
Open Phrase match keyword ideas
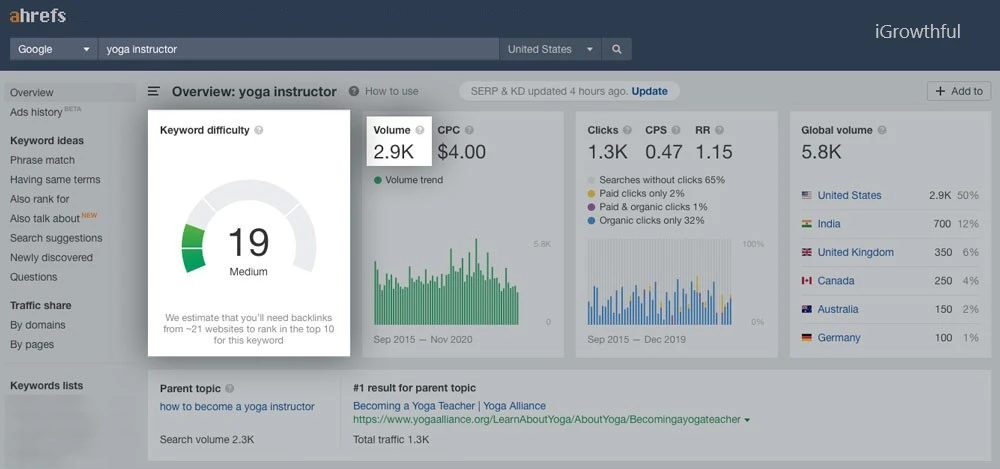coord(42,160)
